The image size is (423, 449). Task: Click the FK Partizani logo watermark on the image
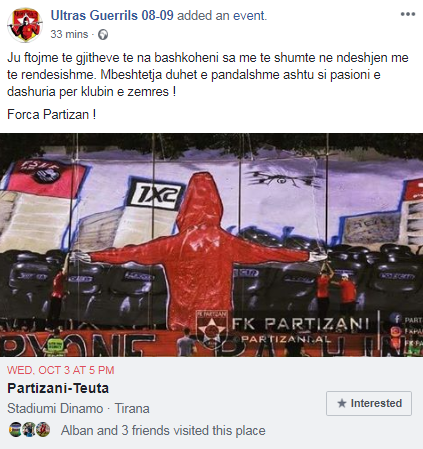point(212,329)
